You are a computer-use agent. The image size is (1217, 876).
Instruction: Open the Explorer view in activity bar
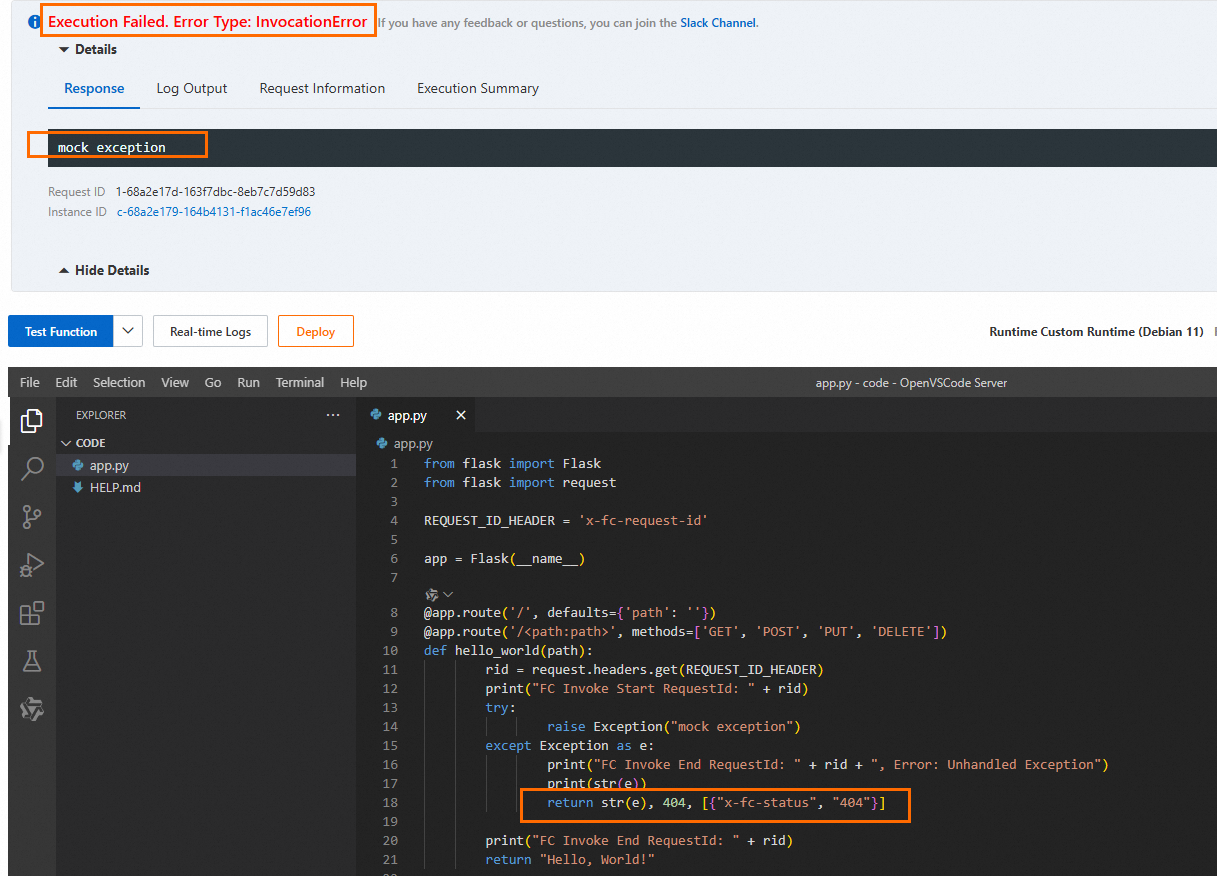32,421
